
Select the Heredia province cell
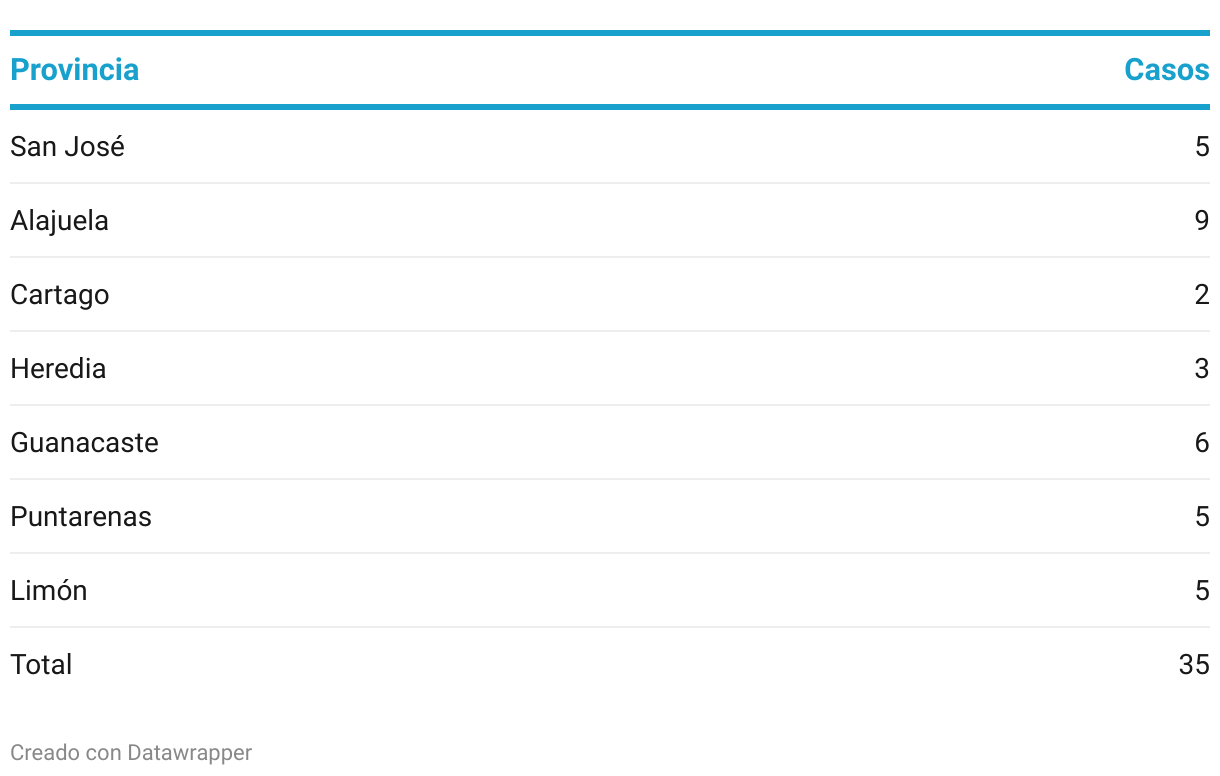pyautogui.click(x=58, y=369)
